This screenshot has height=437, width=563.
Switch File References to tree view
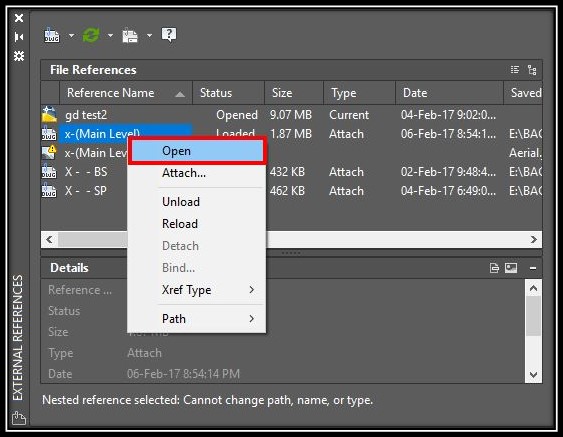coord(532,70)
